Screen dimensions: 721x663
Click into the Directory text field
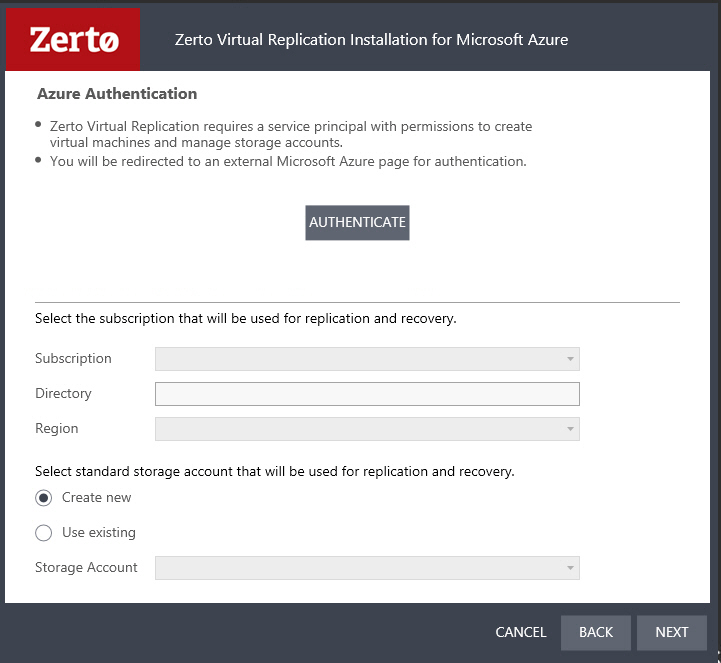[x=367, y=394]
